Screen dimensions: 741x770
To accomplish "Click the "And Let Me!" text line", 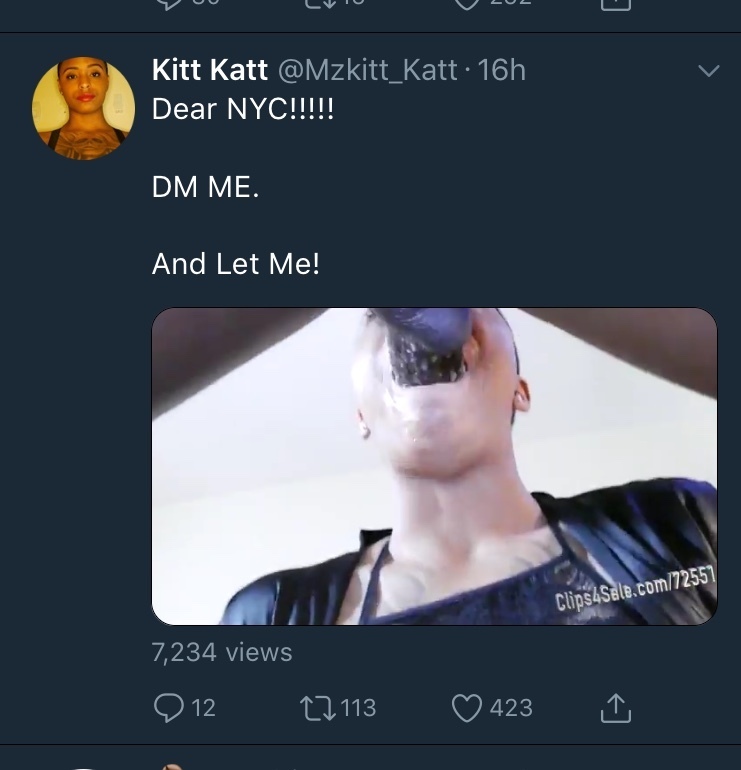I will click(x=236, y=264).
